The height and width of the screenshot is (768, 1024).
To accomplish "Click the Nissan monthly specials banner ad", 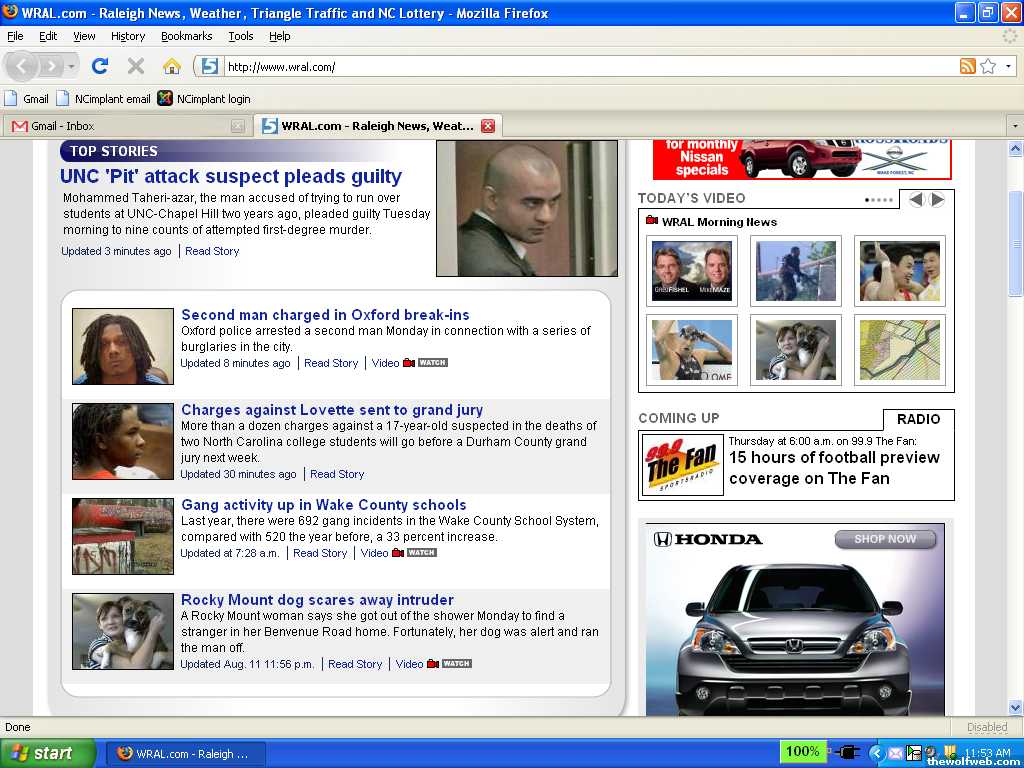I will tap(802, 160).
